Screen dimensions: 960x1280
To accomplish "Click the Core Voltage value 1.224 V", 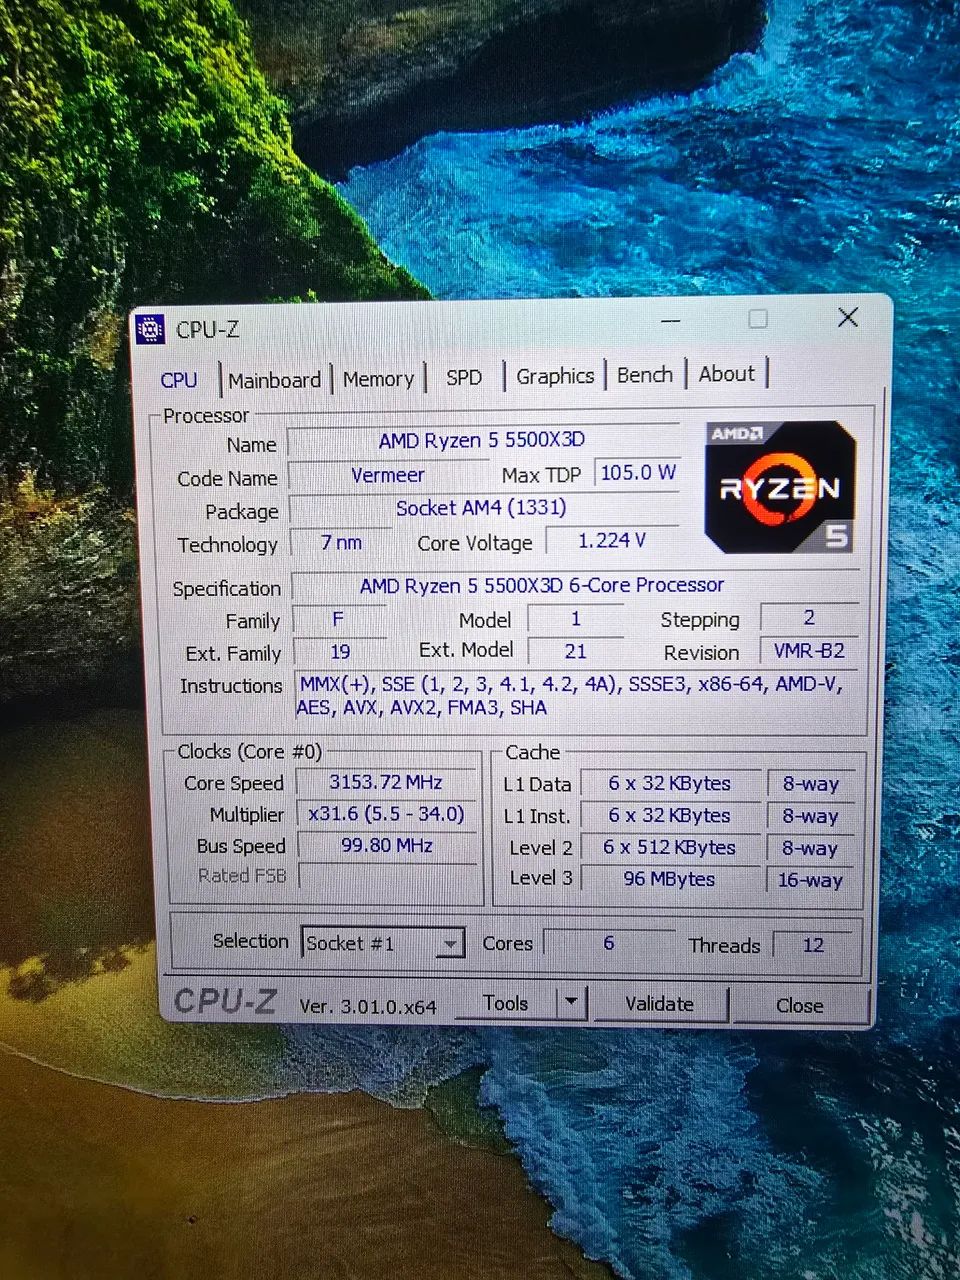I will pos(612,540).
